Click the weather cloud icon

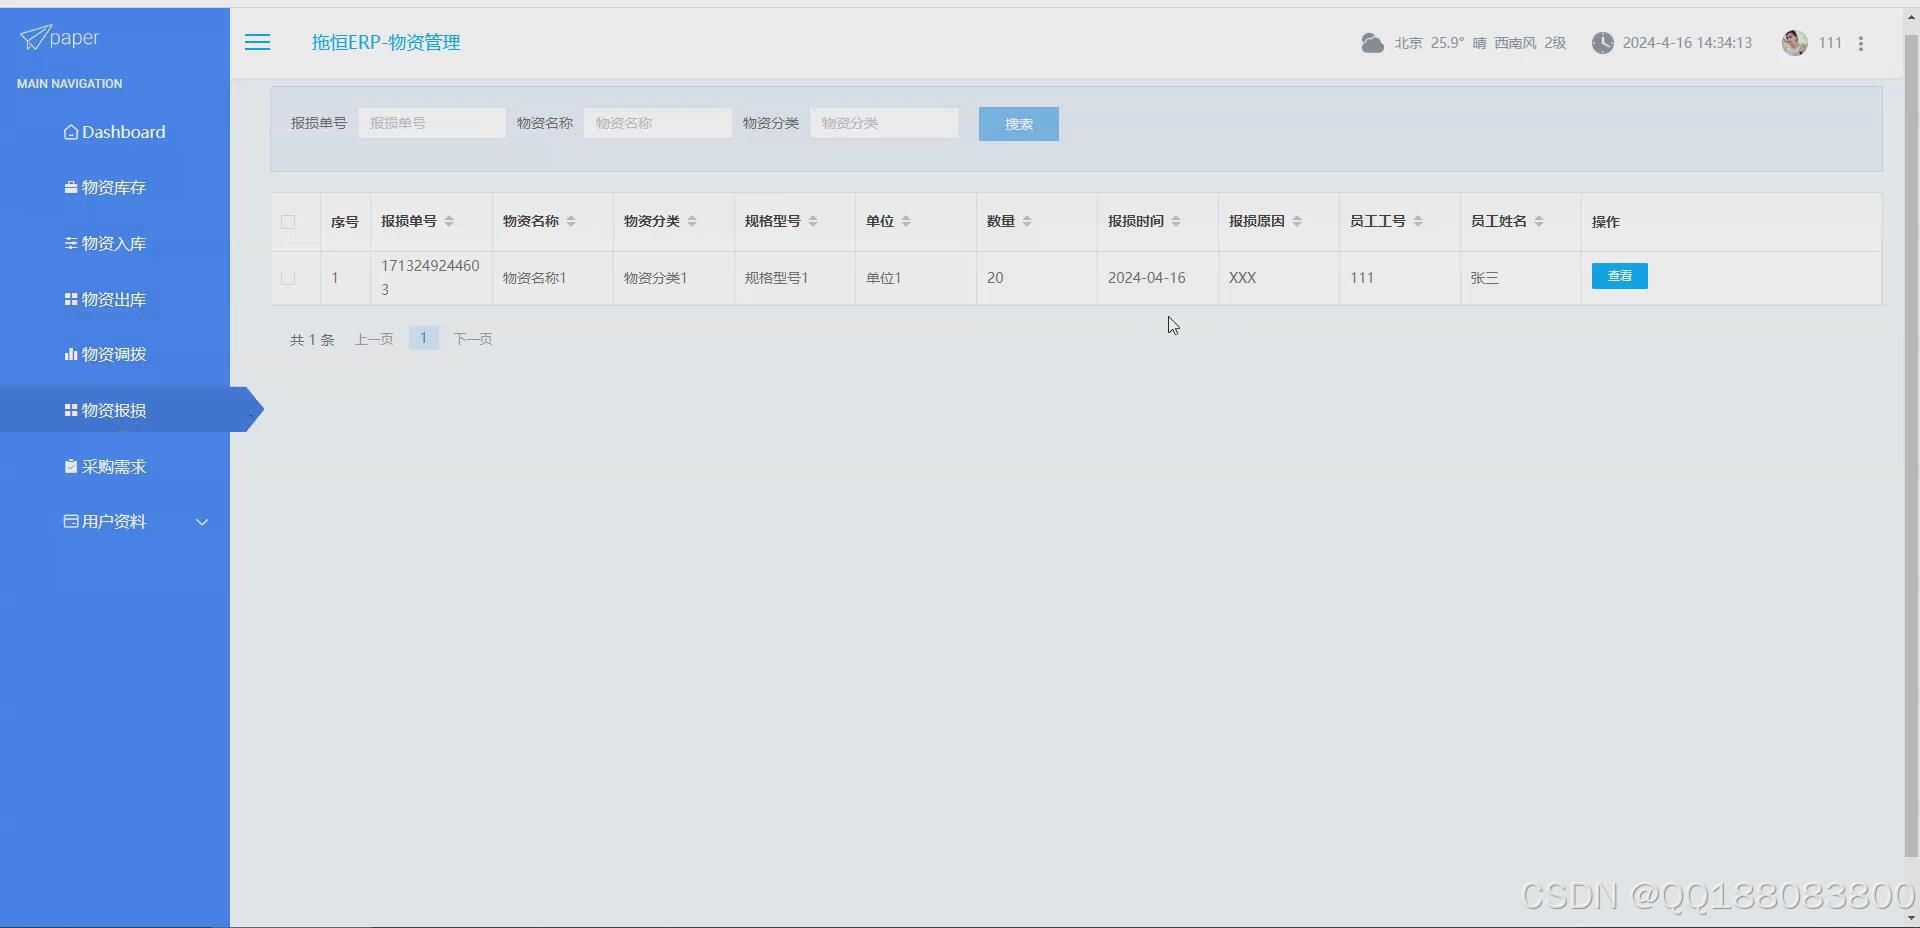[x=1372, y=42]
